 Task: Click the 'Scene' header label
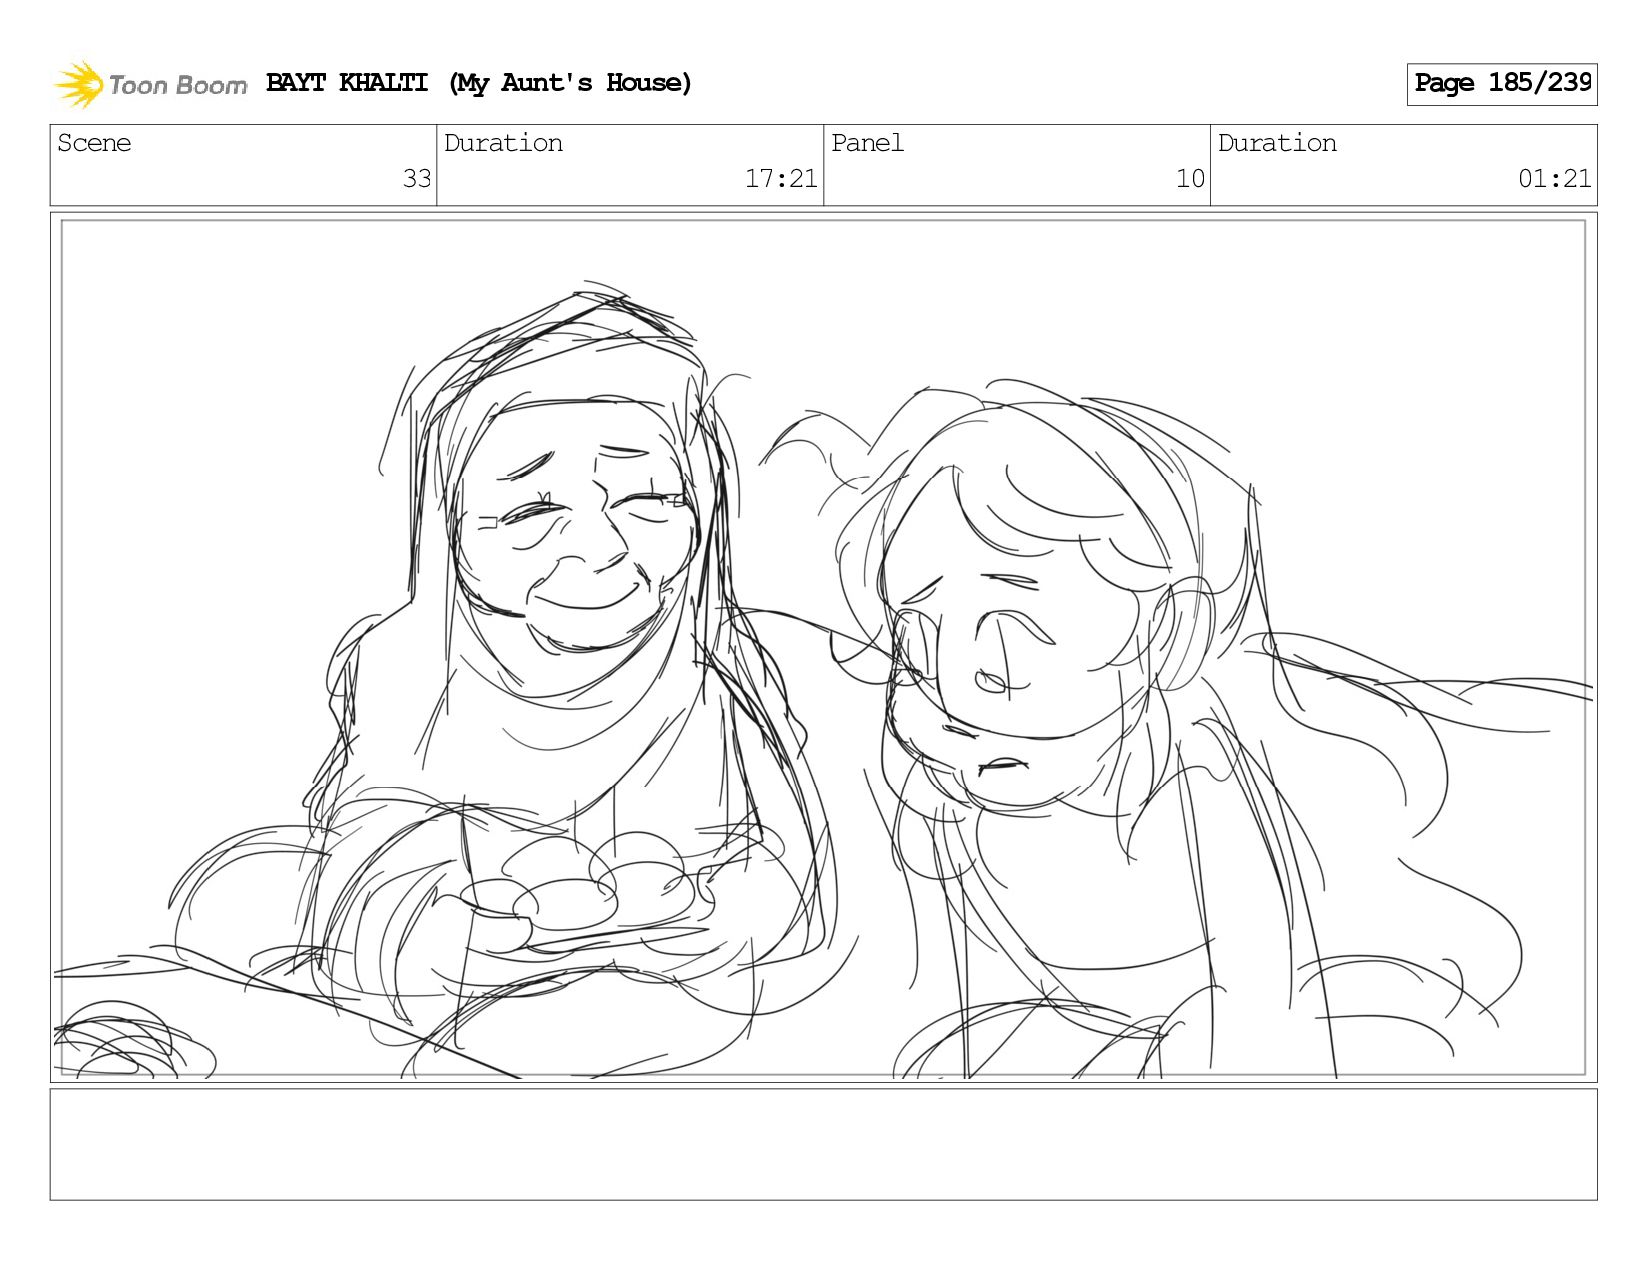pos(94,143)
